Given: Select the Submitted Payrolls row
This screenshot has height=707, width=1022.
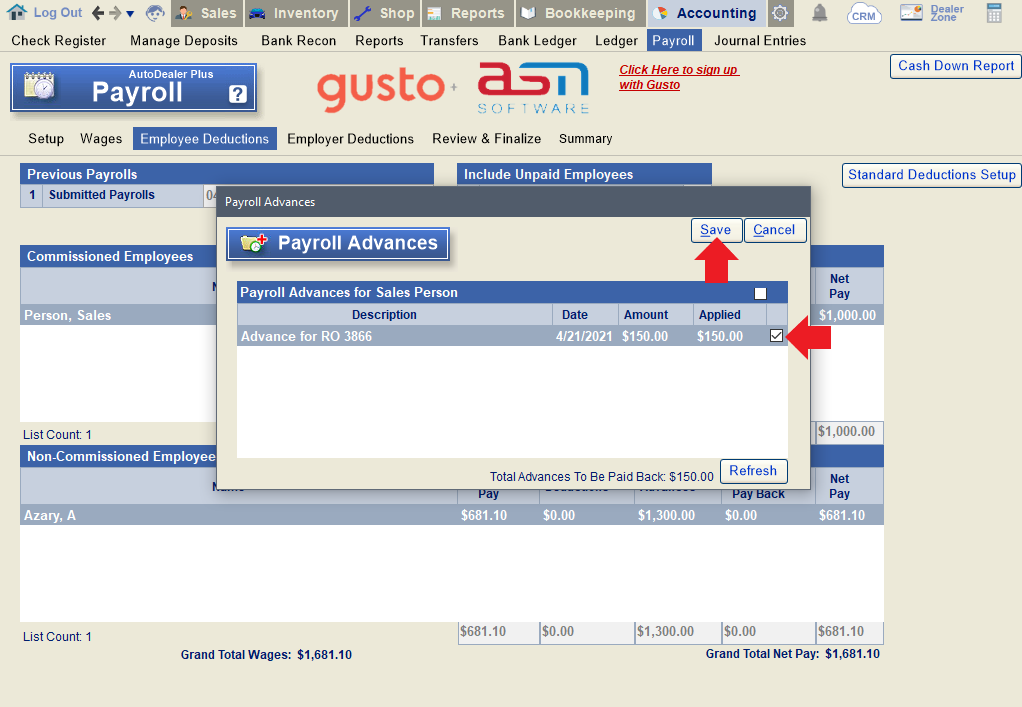Looking at the screenshot, I should (x=117, y=195).
